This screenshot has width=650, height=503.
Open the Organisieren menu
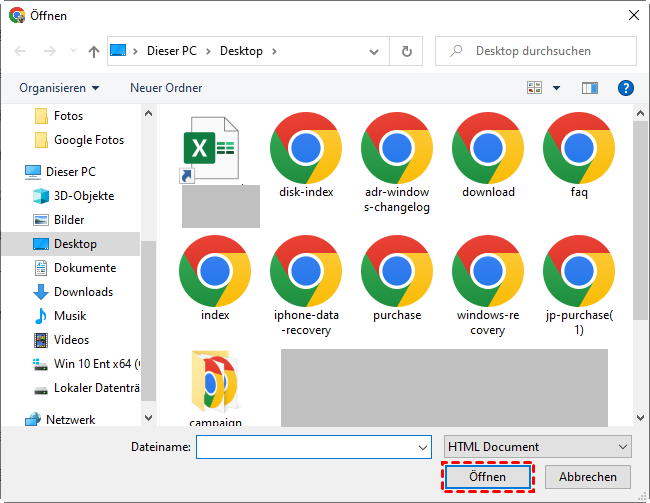[59, 88]
